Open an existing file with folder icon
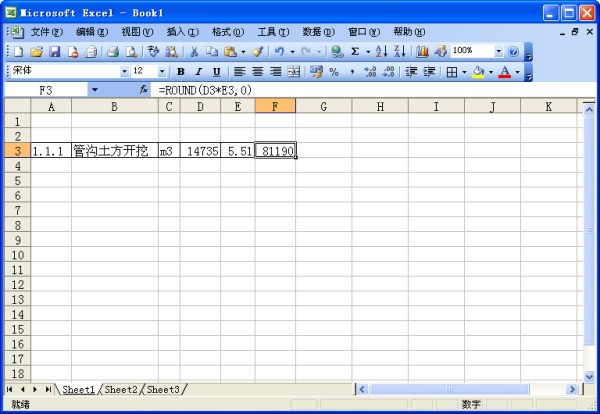600x414 pixels. point(36,51)
